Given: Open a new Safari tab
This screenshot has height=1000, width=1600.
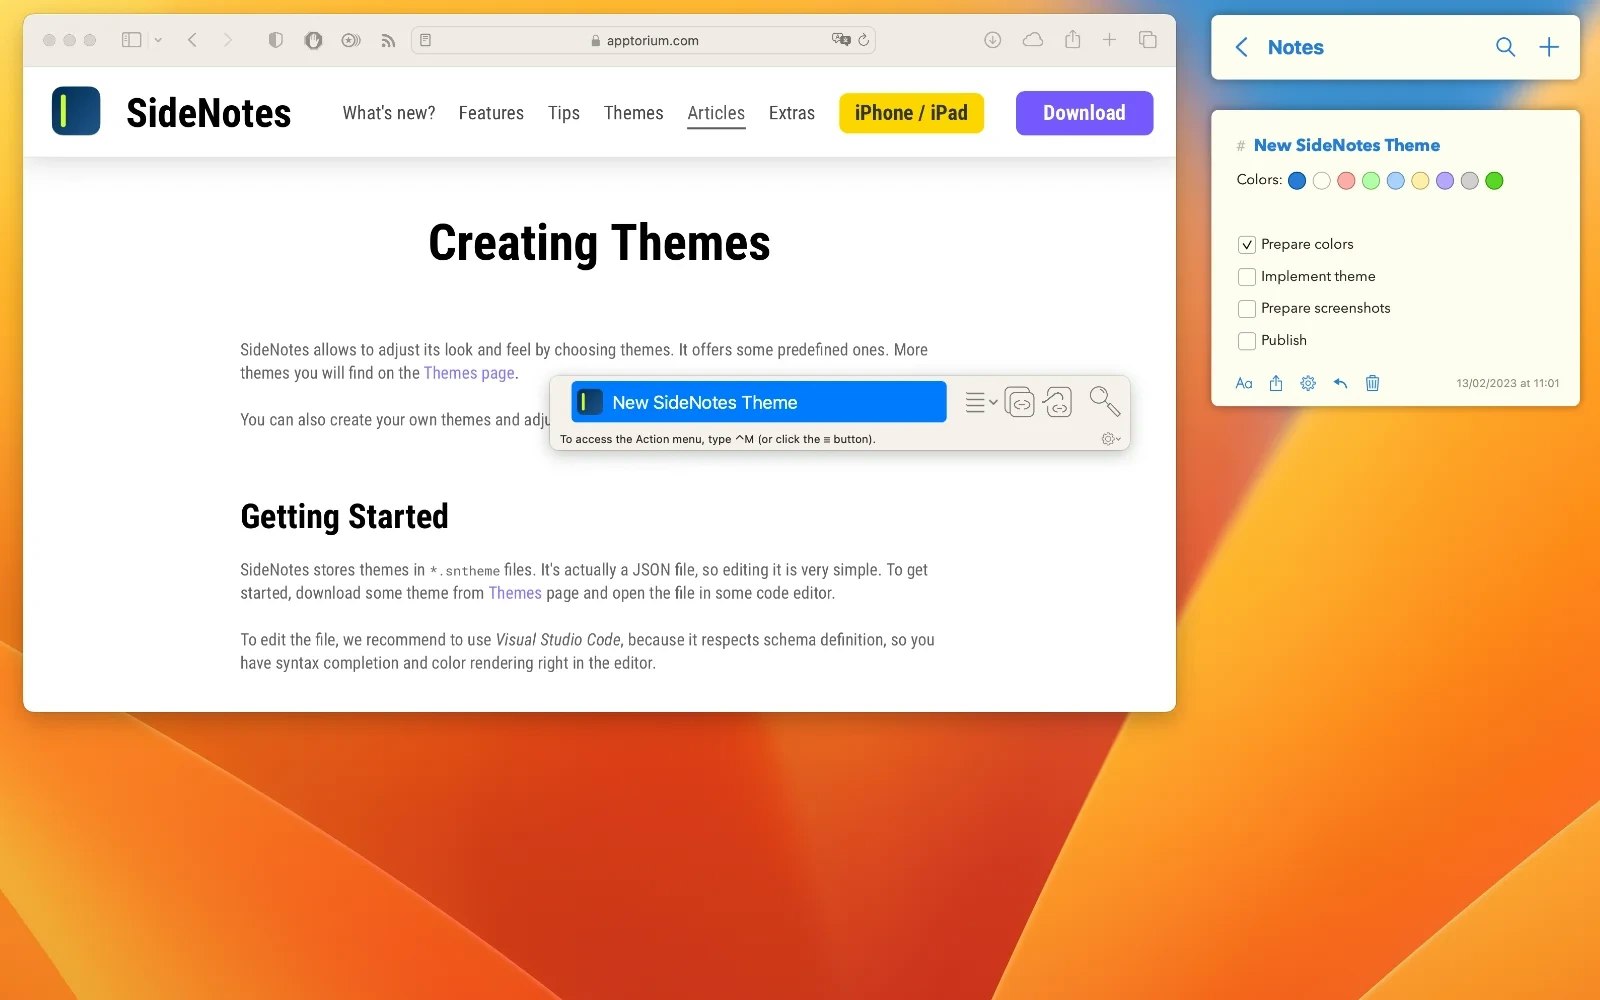Looking at the screenshot, I should pyautogui.click(x=1109, y=40).
